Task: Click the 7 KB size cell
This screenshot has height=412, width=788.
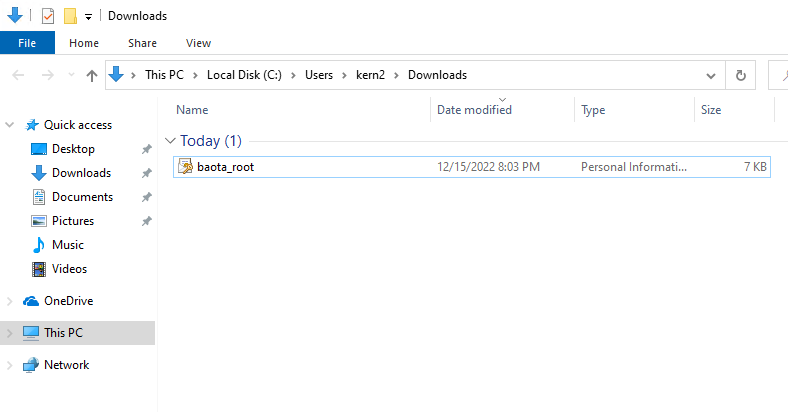Action: (x=755, y=167)
